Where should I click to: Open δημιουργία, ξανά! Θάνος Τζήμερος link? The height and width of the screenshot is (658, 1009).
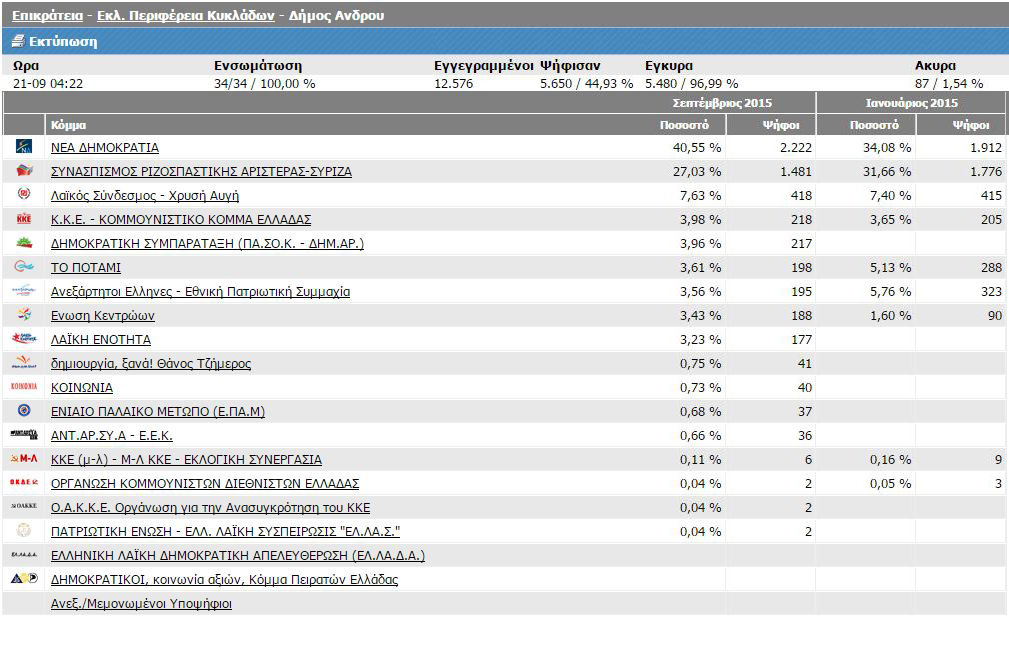click(x=151, y=363)
